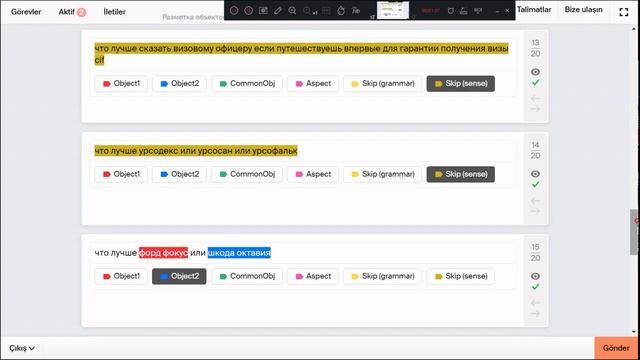Choose CommonObj label in the форд фокус task
This screenshot has width=640, height=360.
(x=247, y=276)
